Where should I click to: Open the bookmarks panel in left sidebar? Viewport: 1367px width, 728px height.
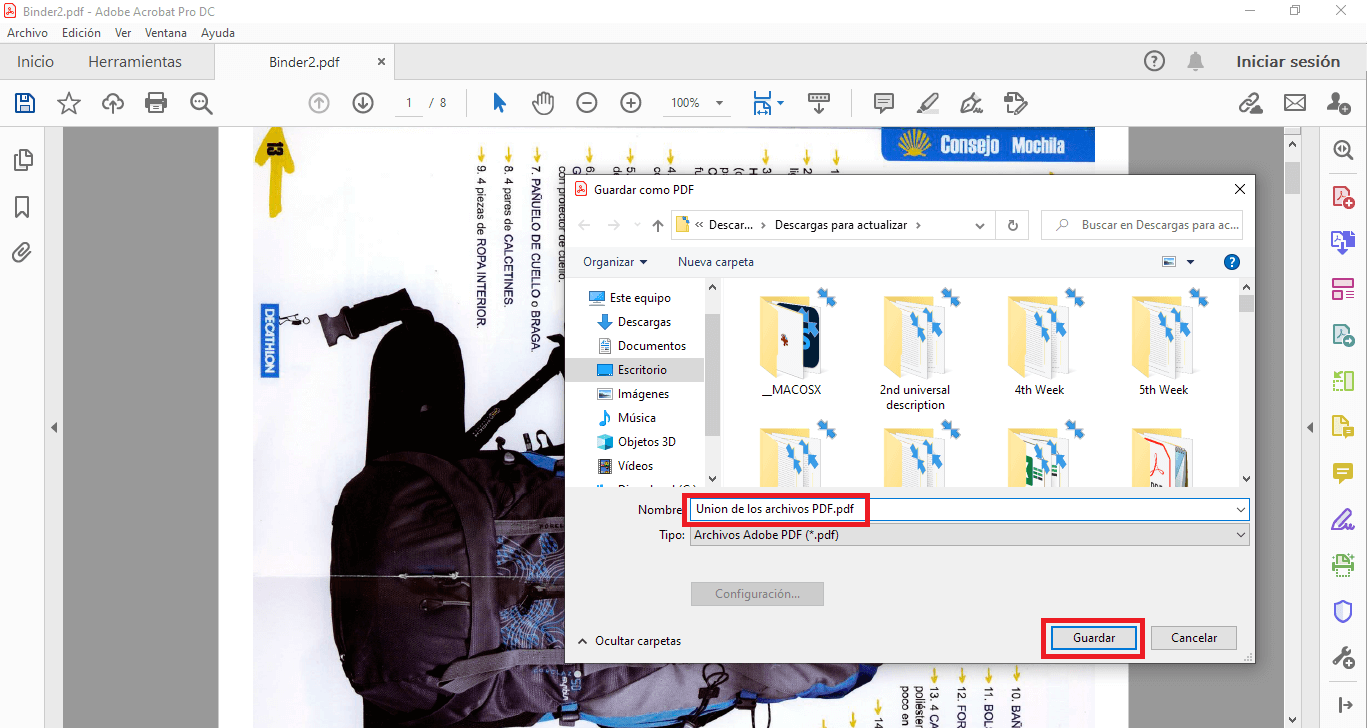tap(22, 207)
